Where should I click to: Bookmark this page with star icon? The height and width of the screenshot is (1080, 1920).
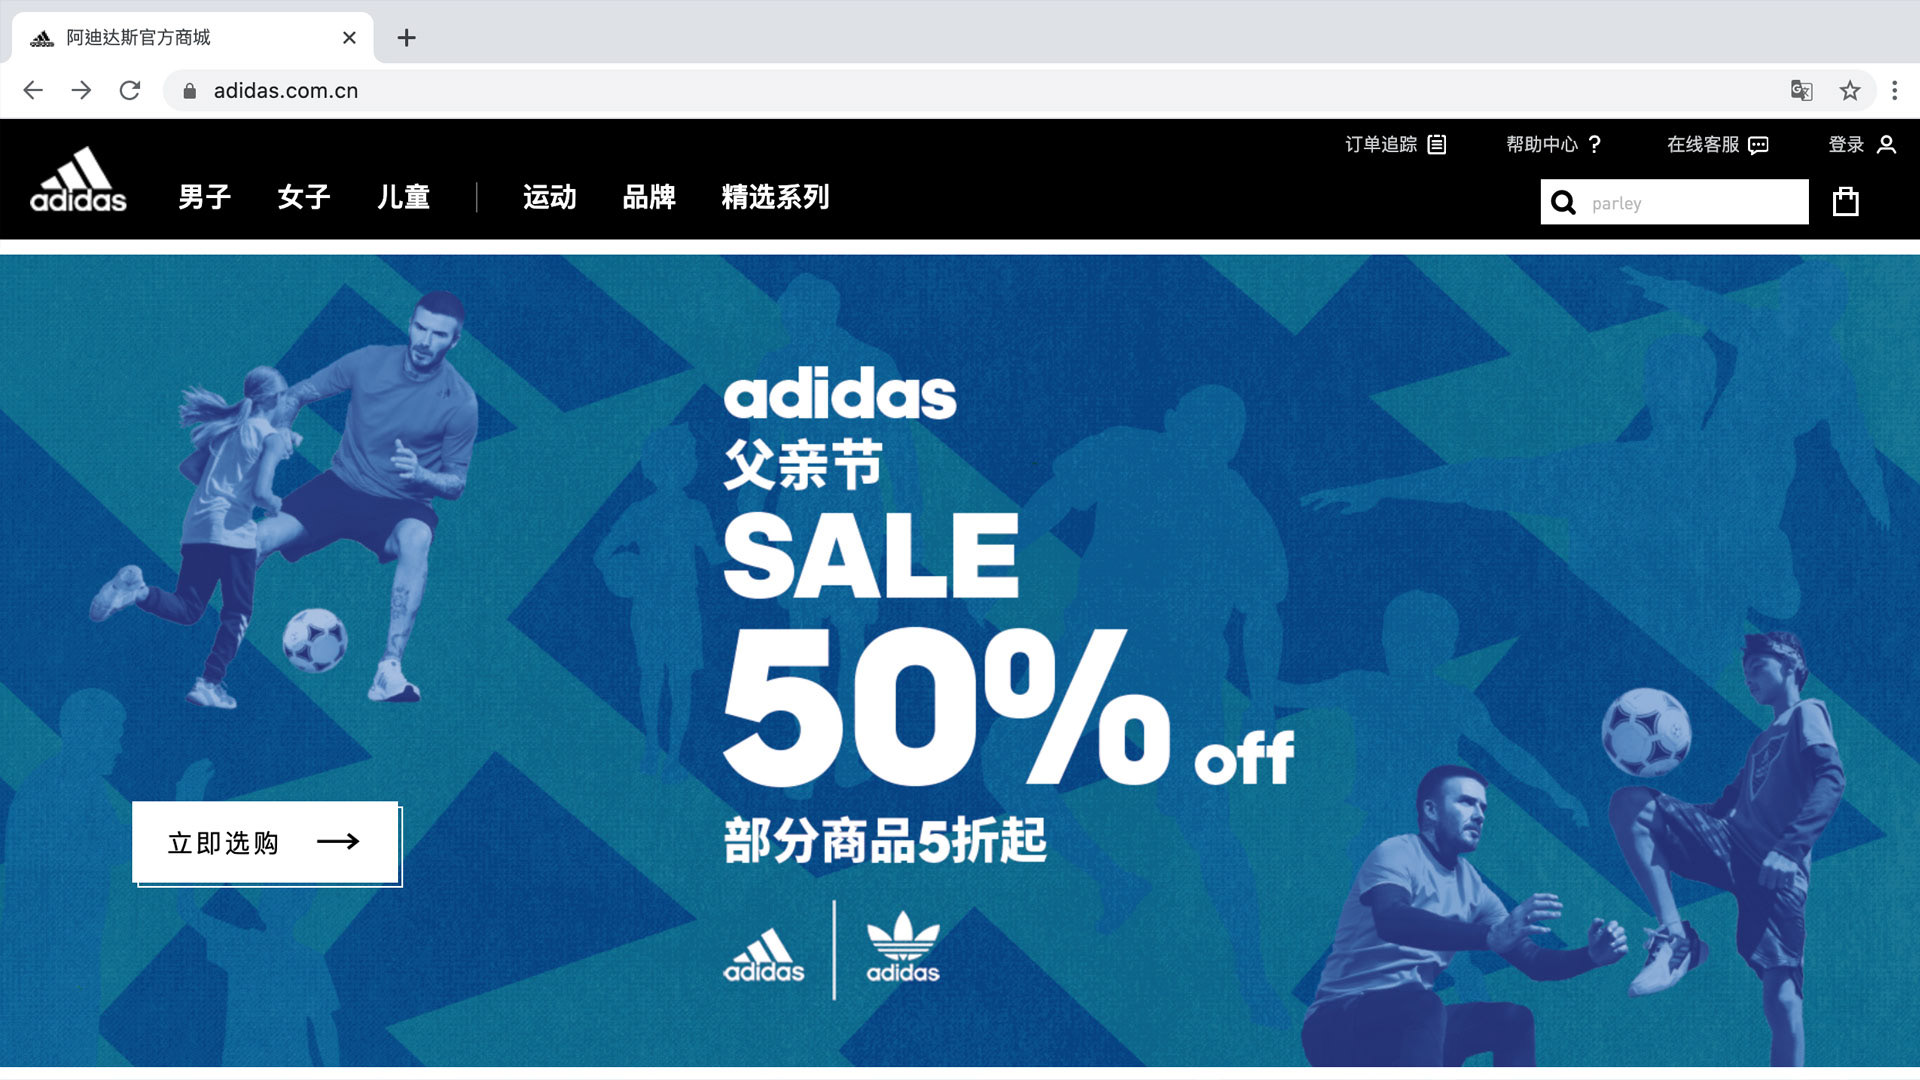tap(1850, 91)
